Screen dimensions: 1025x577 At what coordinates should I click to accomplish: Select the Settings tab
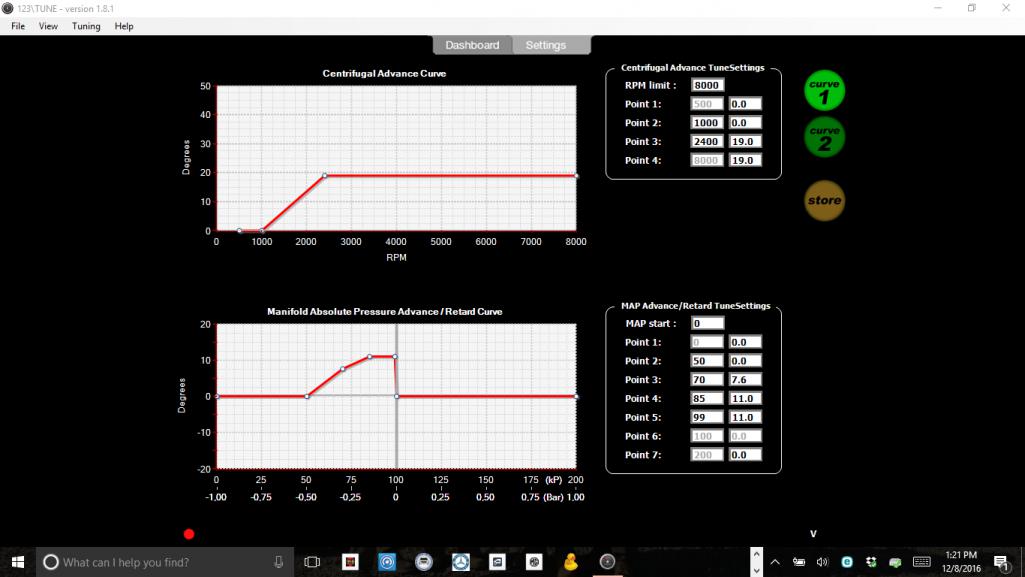(546, 45)
